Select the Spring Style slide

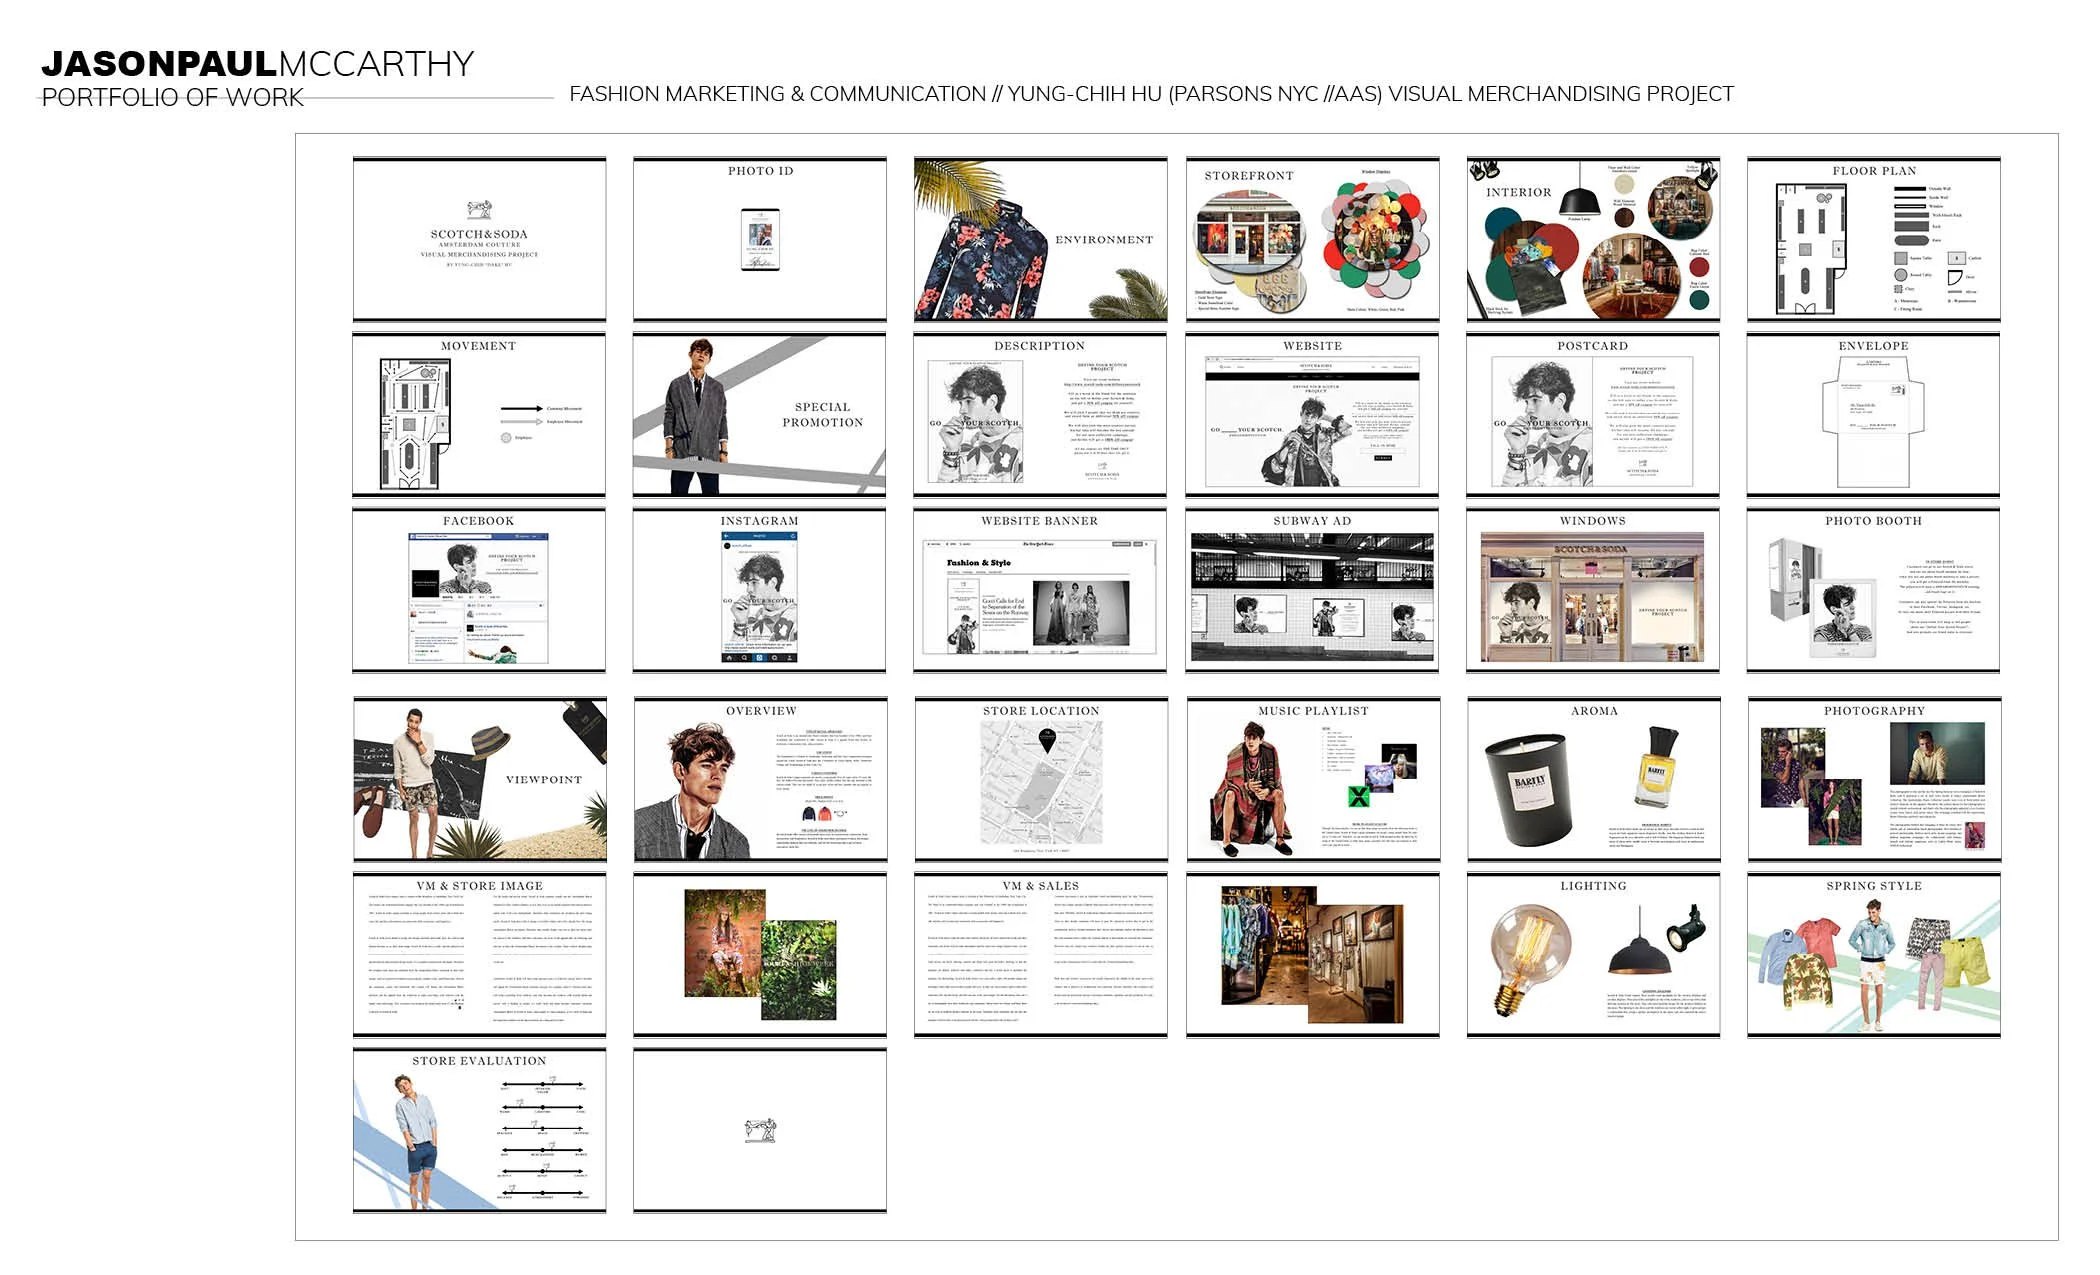pyautogui.click(x=1873, y=955)
